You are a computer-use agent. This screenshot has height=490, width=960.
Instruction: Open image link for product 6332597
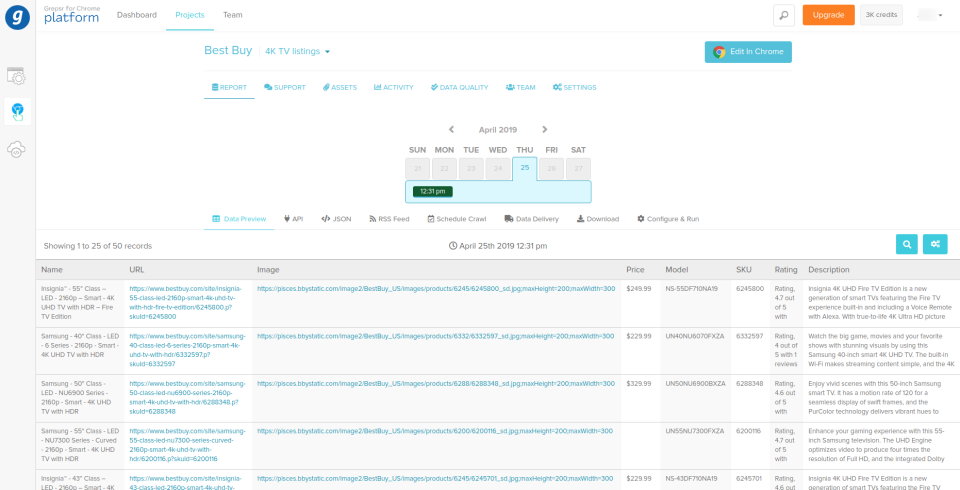pos(435,336)
